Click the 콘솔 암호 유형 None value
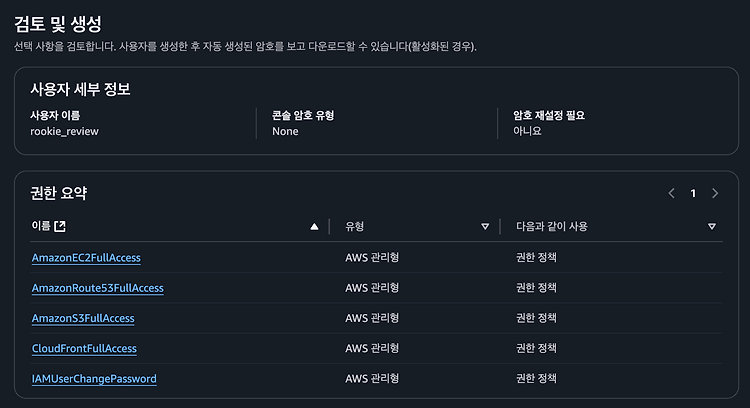Image resolution: width=750 pixels, height=408 pixels. click(285, 132)
